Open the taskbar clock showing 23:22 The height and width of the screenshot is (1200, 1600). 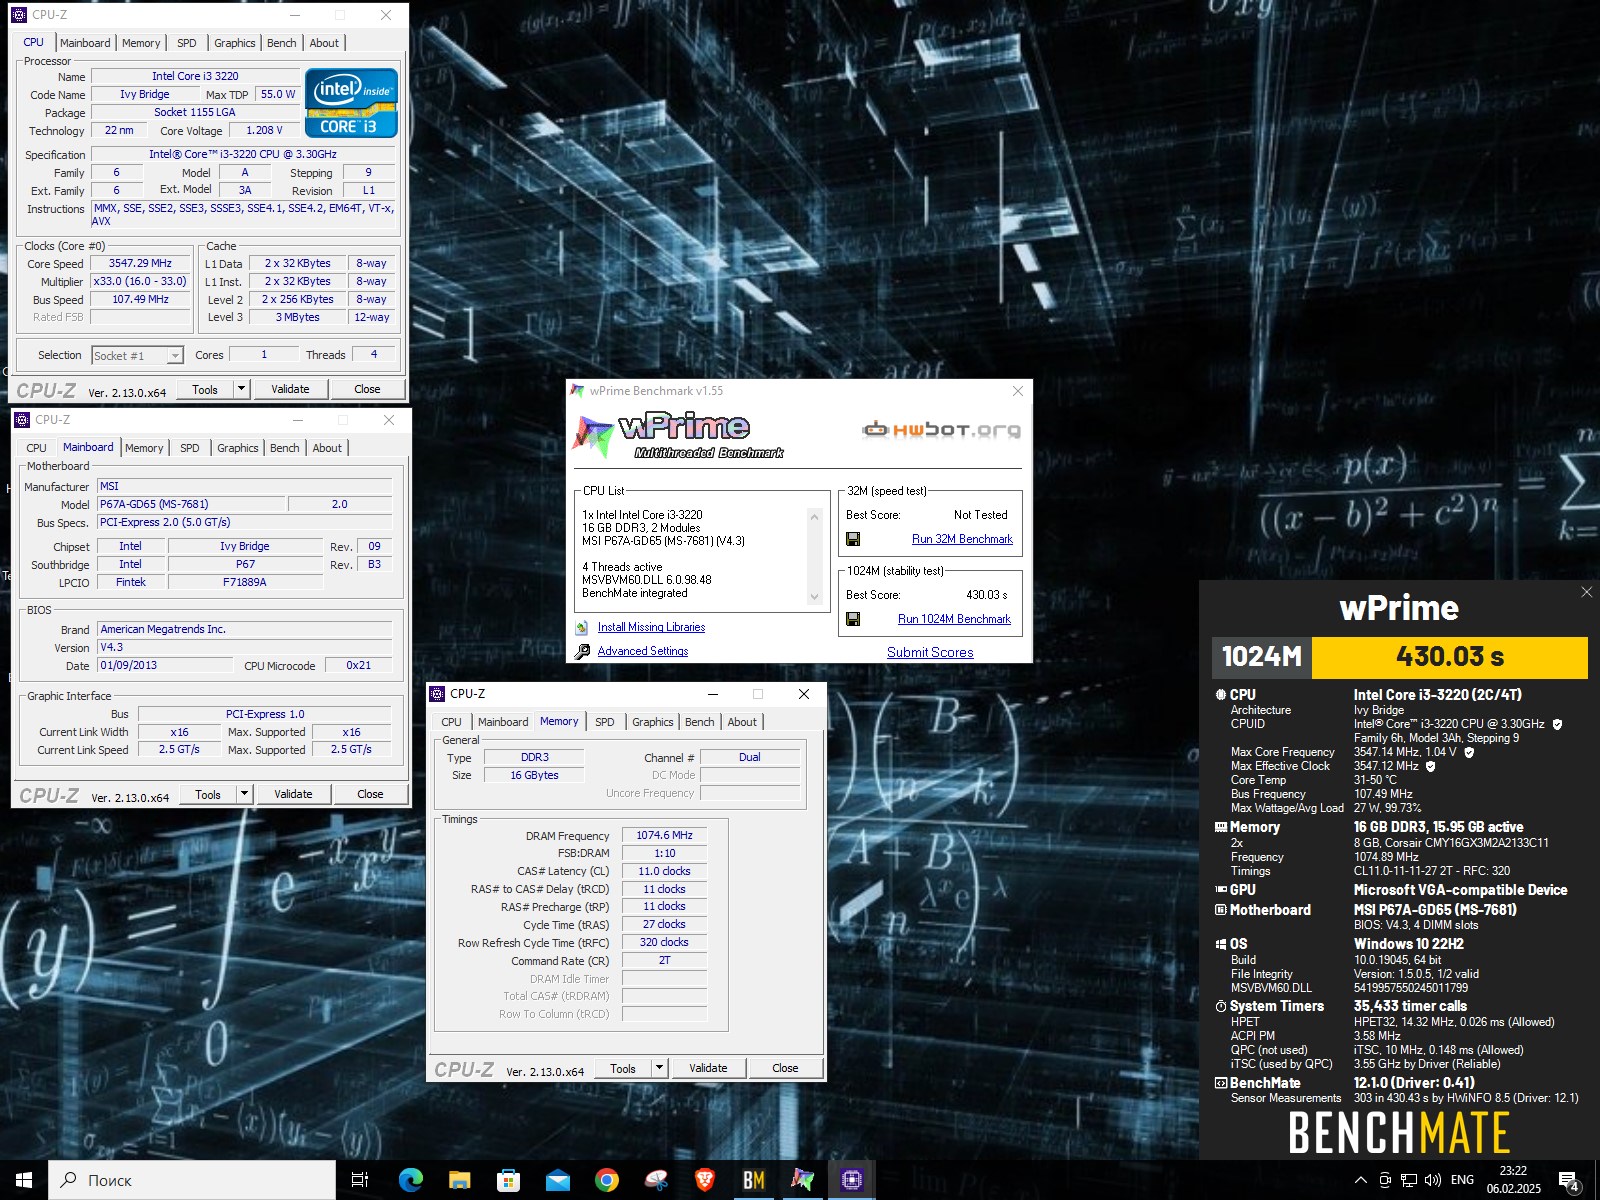(x=1513, y=1180)
